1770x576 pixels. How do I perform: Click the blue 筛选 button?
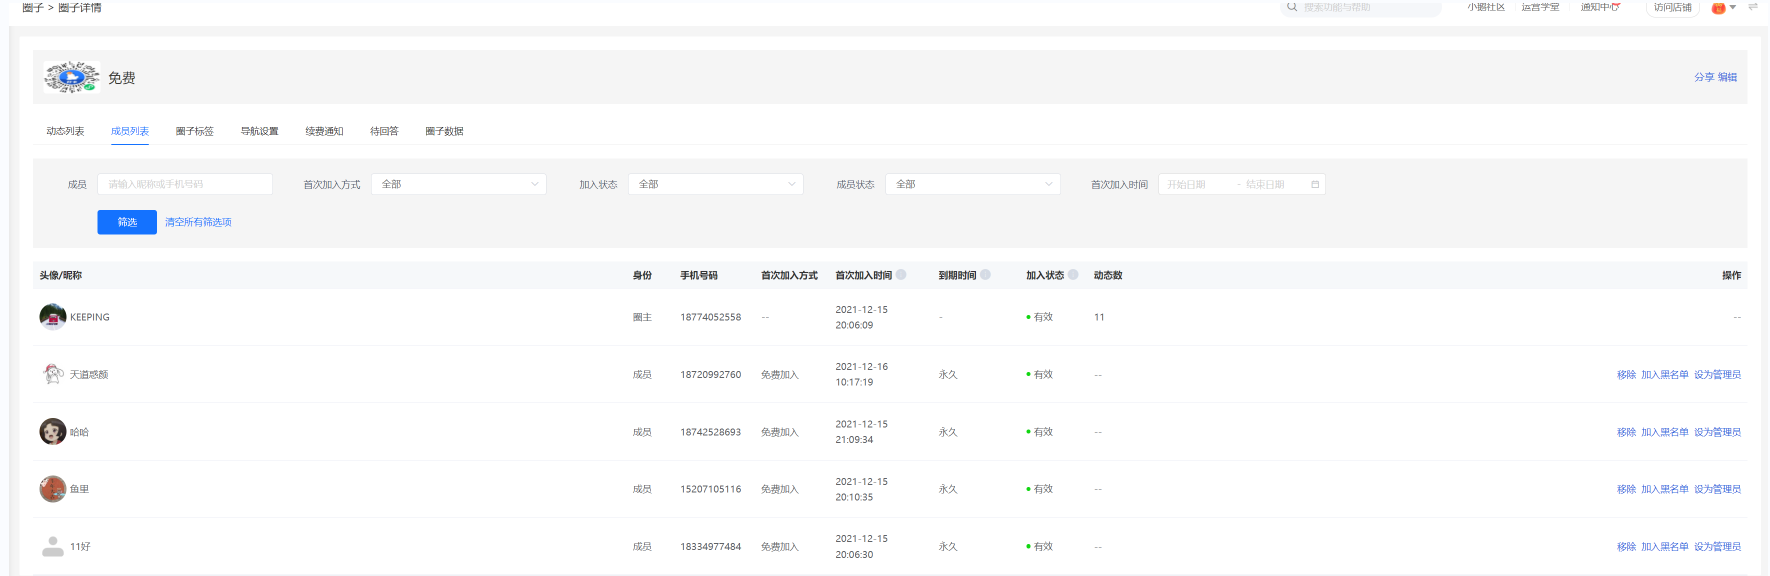pos(127,222)
